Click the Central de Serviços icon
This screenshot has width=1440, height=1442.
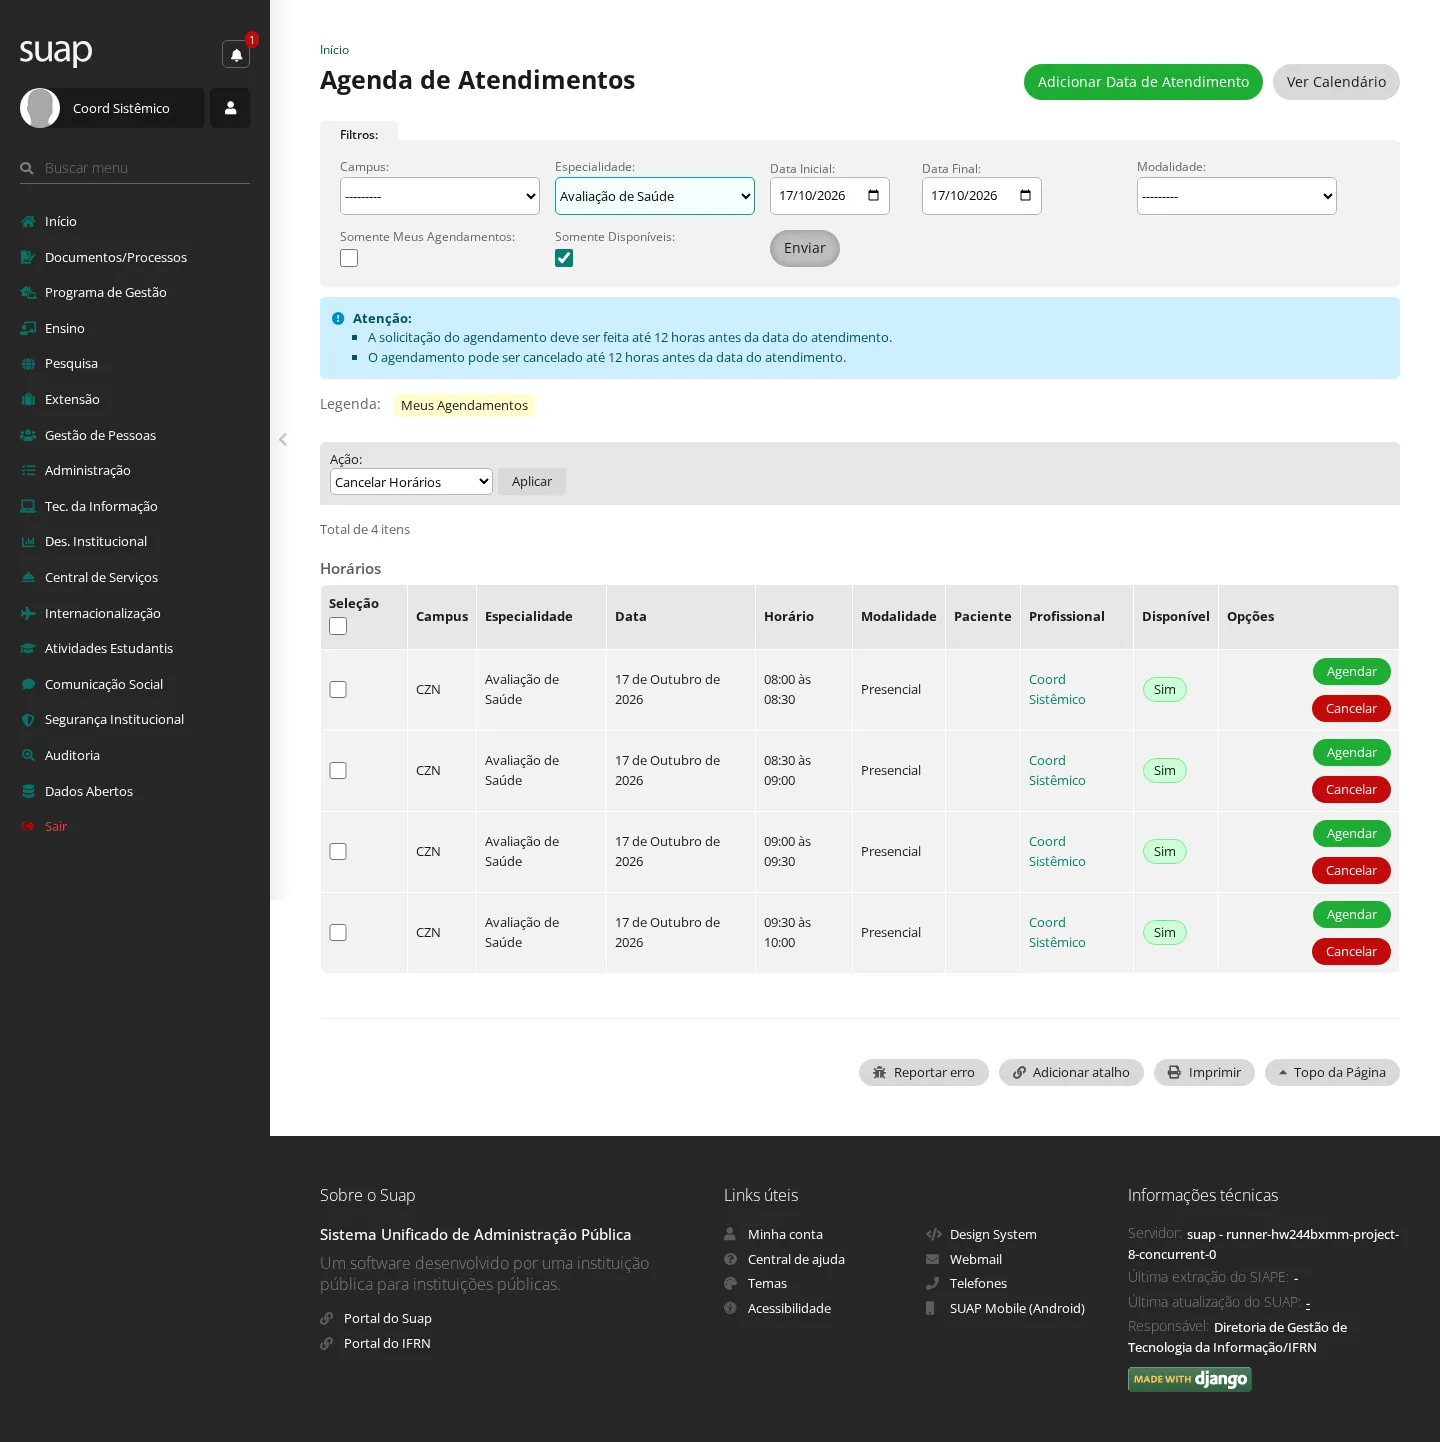coord(28,577)
